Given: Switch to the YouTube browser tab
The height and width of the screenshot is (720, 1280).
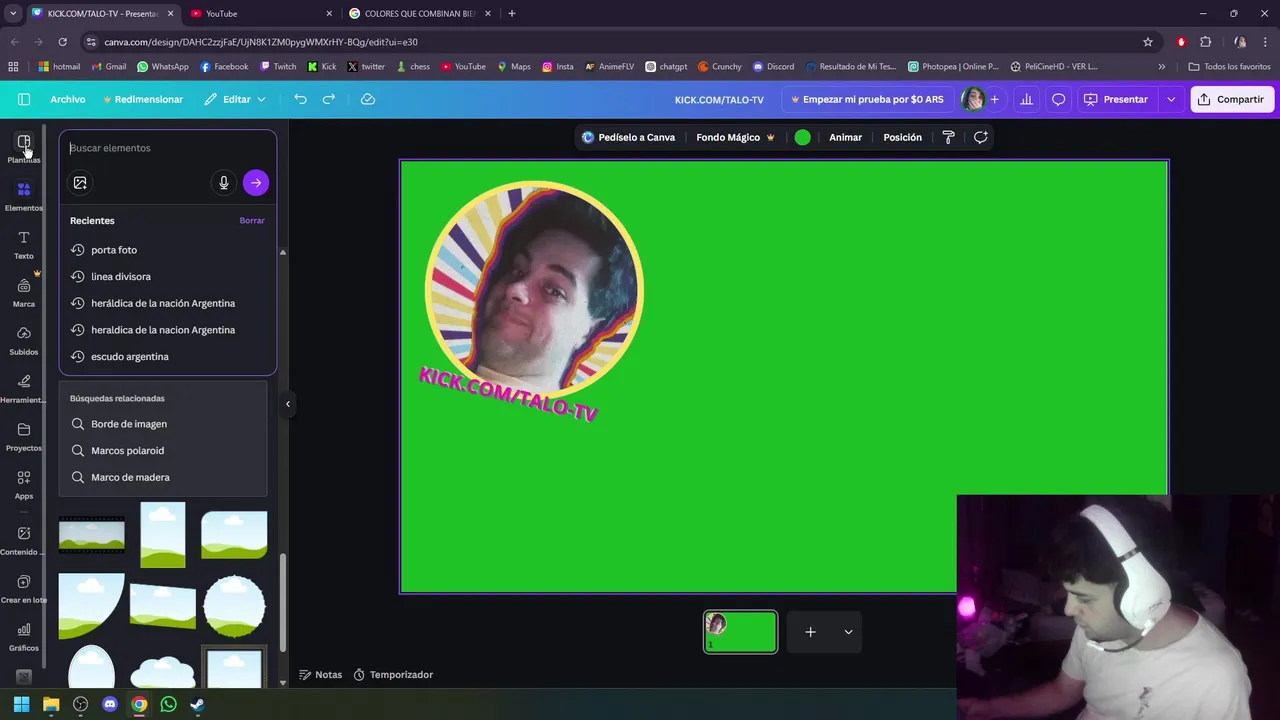Looking at the screenshot, I should (261, 13).
